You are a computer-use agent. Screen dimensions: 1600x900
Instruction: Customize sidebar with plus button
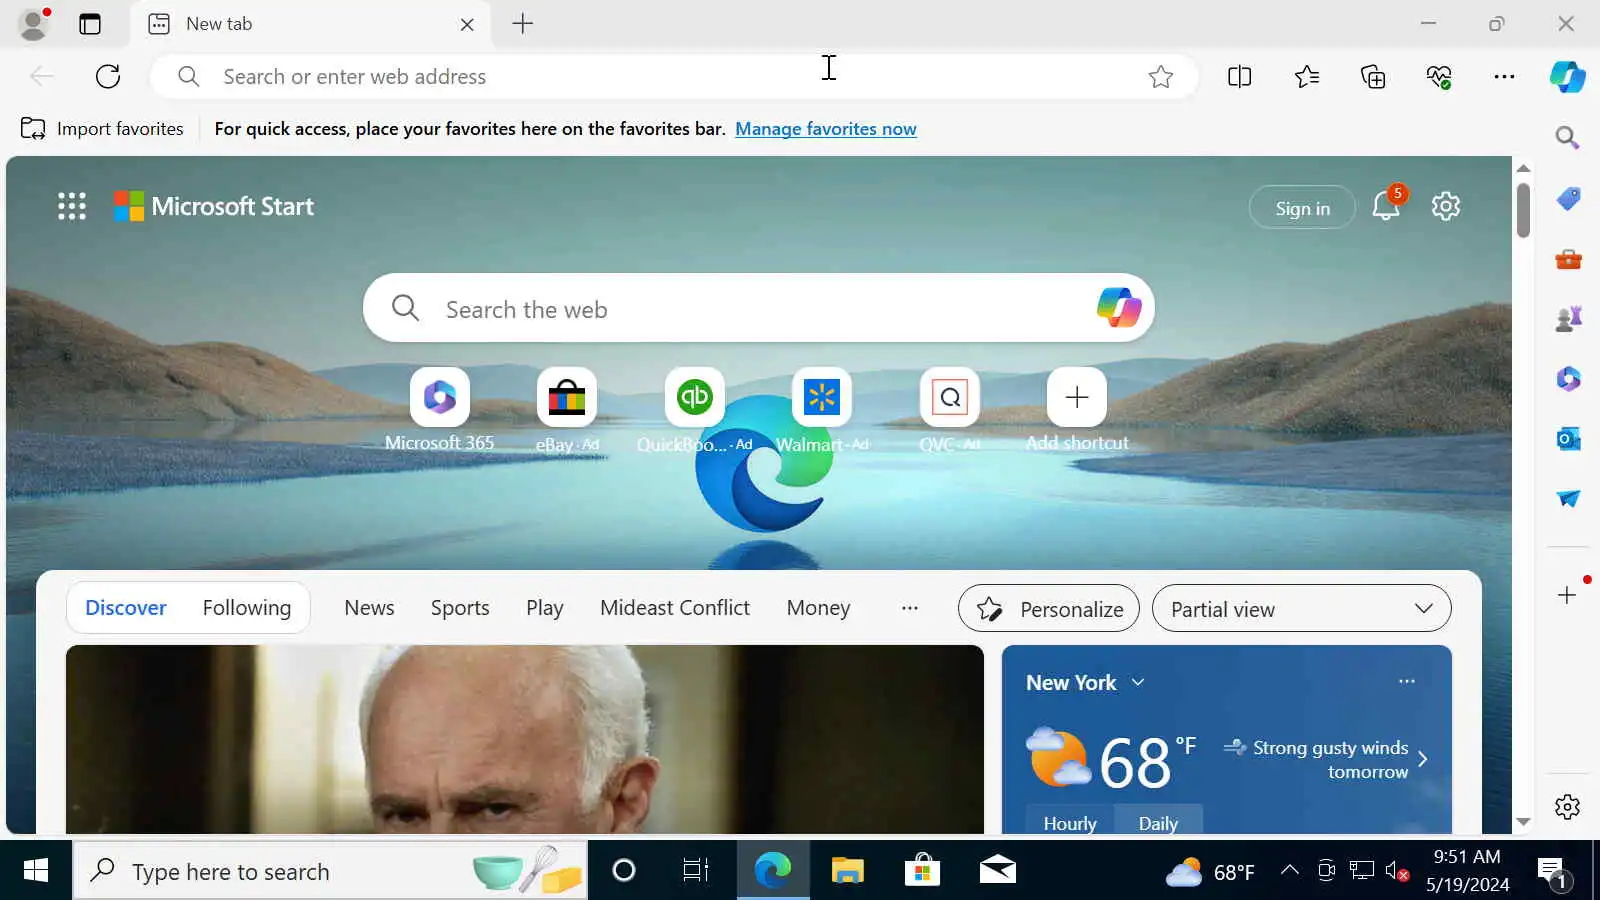1567,595
